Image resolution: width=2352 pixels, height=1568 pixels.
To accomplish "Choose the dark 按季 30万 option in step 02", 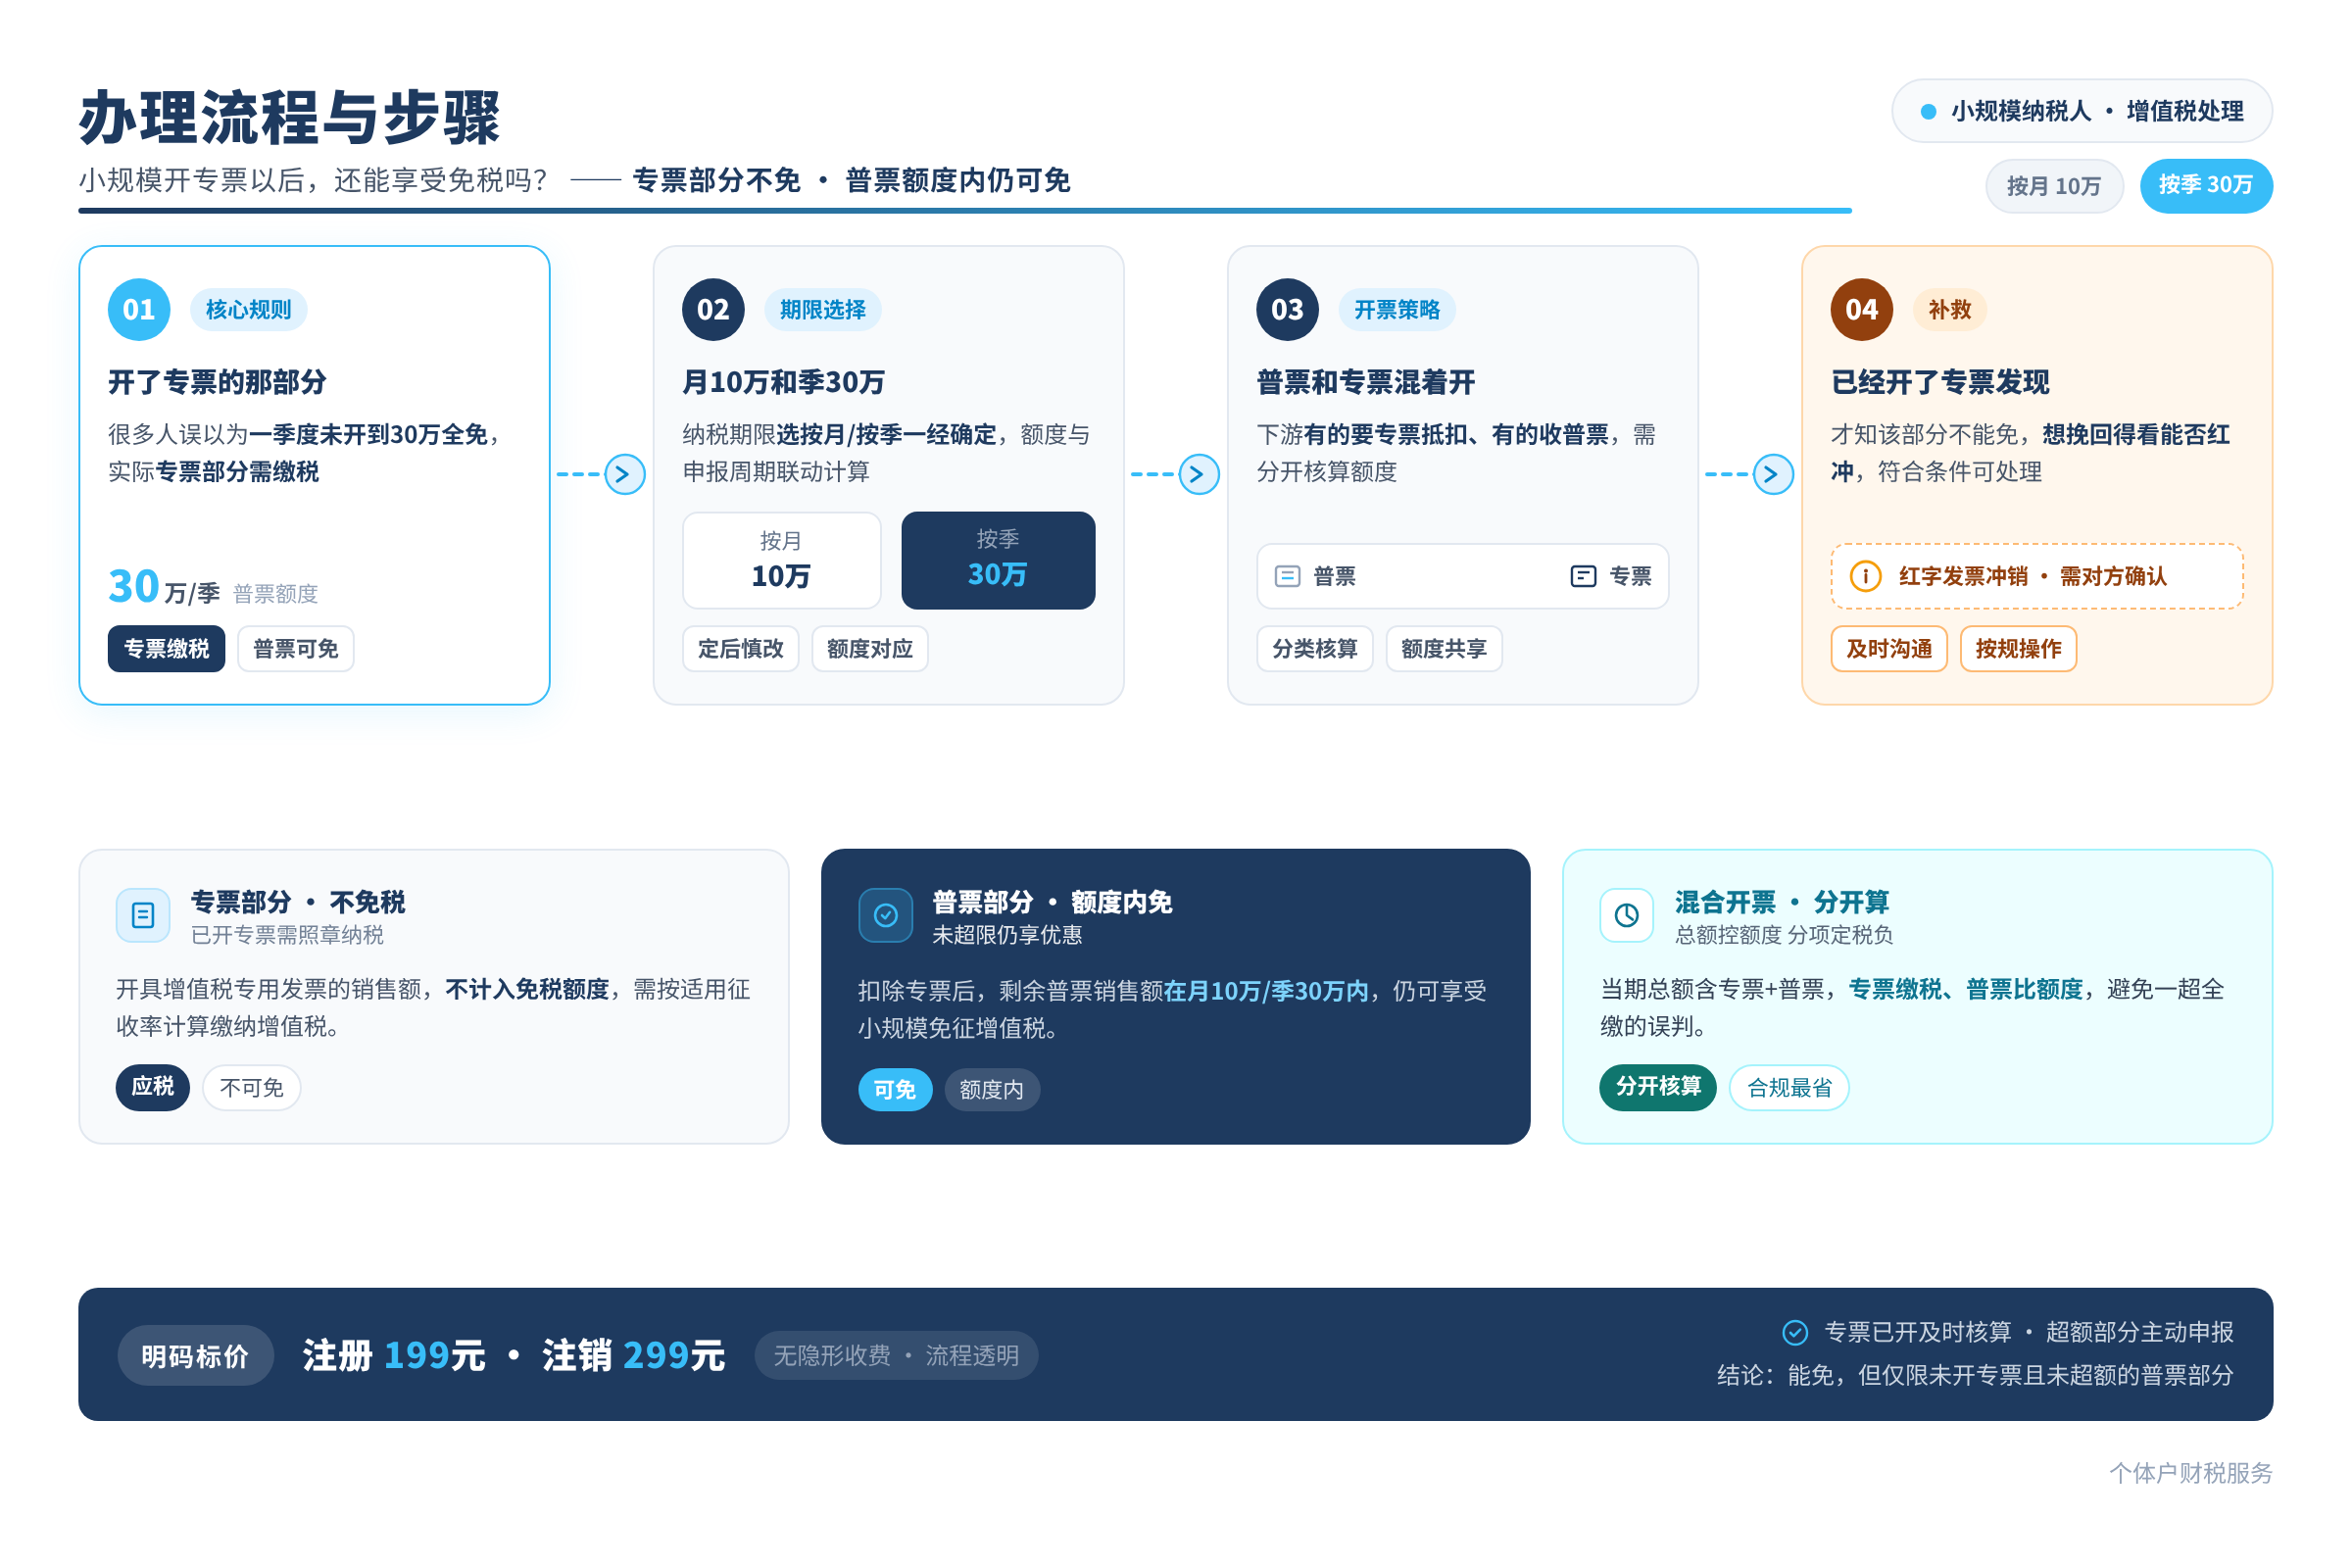I will [x=998, y=560].
